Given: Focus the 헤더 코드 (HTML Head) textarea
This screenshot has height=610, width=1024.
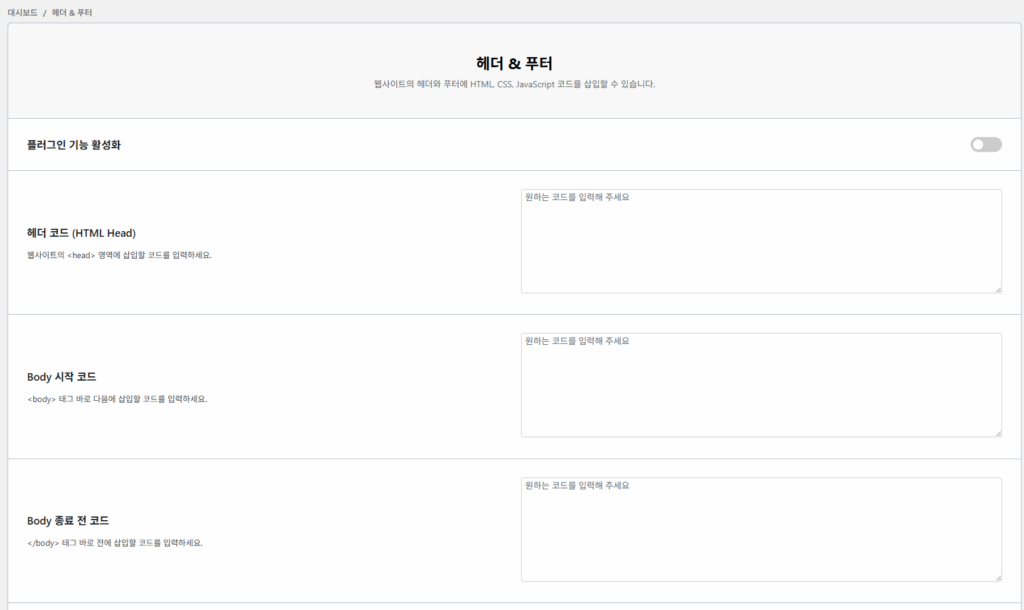Looking at the screenshot, I should click(760, 241).
